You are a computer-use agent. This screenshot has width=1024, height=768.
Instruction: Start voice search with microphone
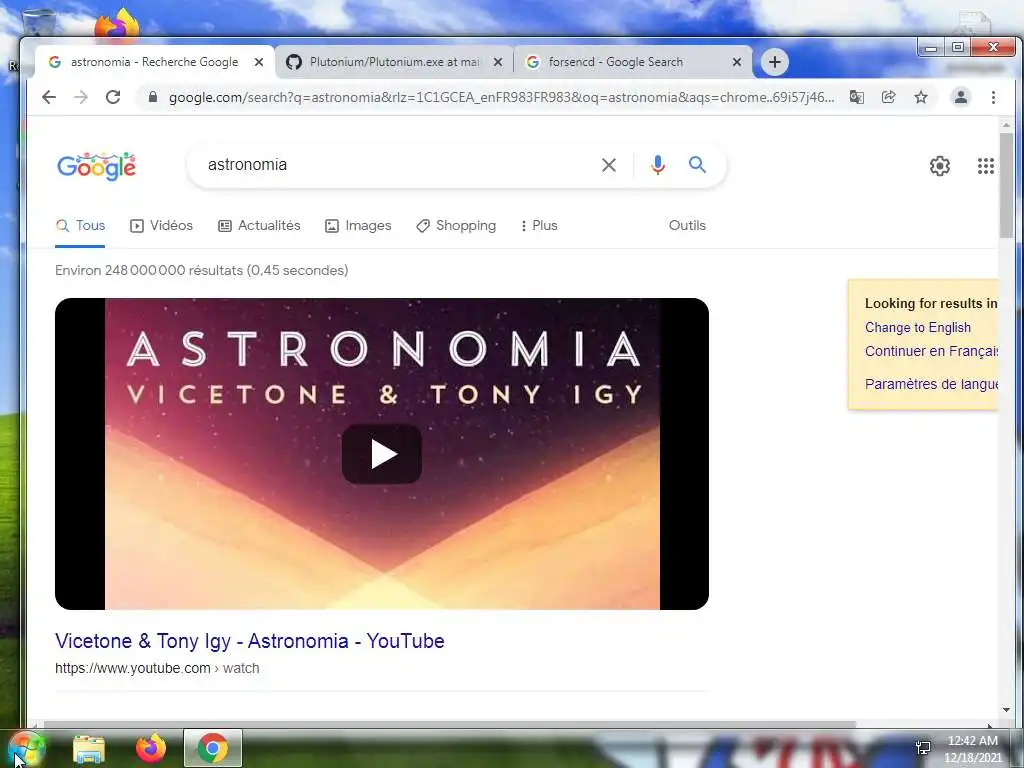[658, 165]
